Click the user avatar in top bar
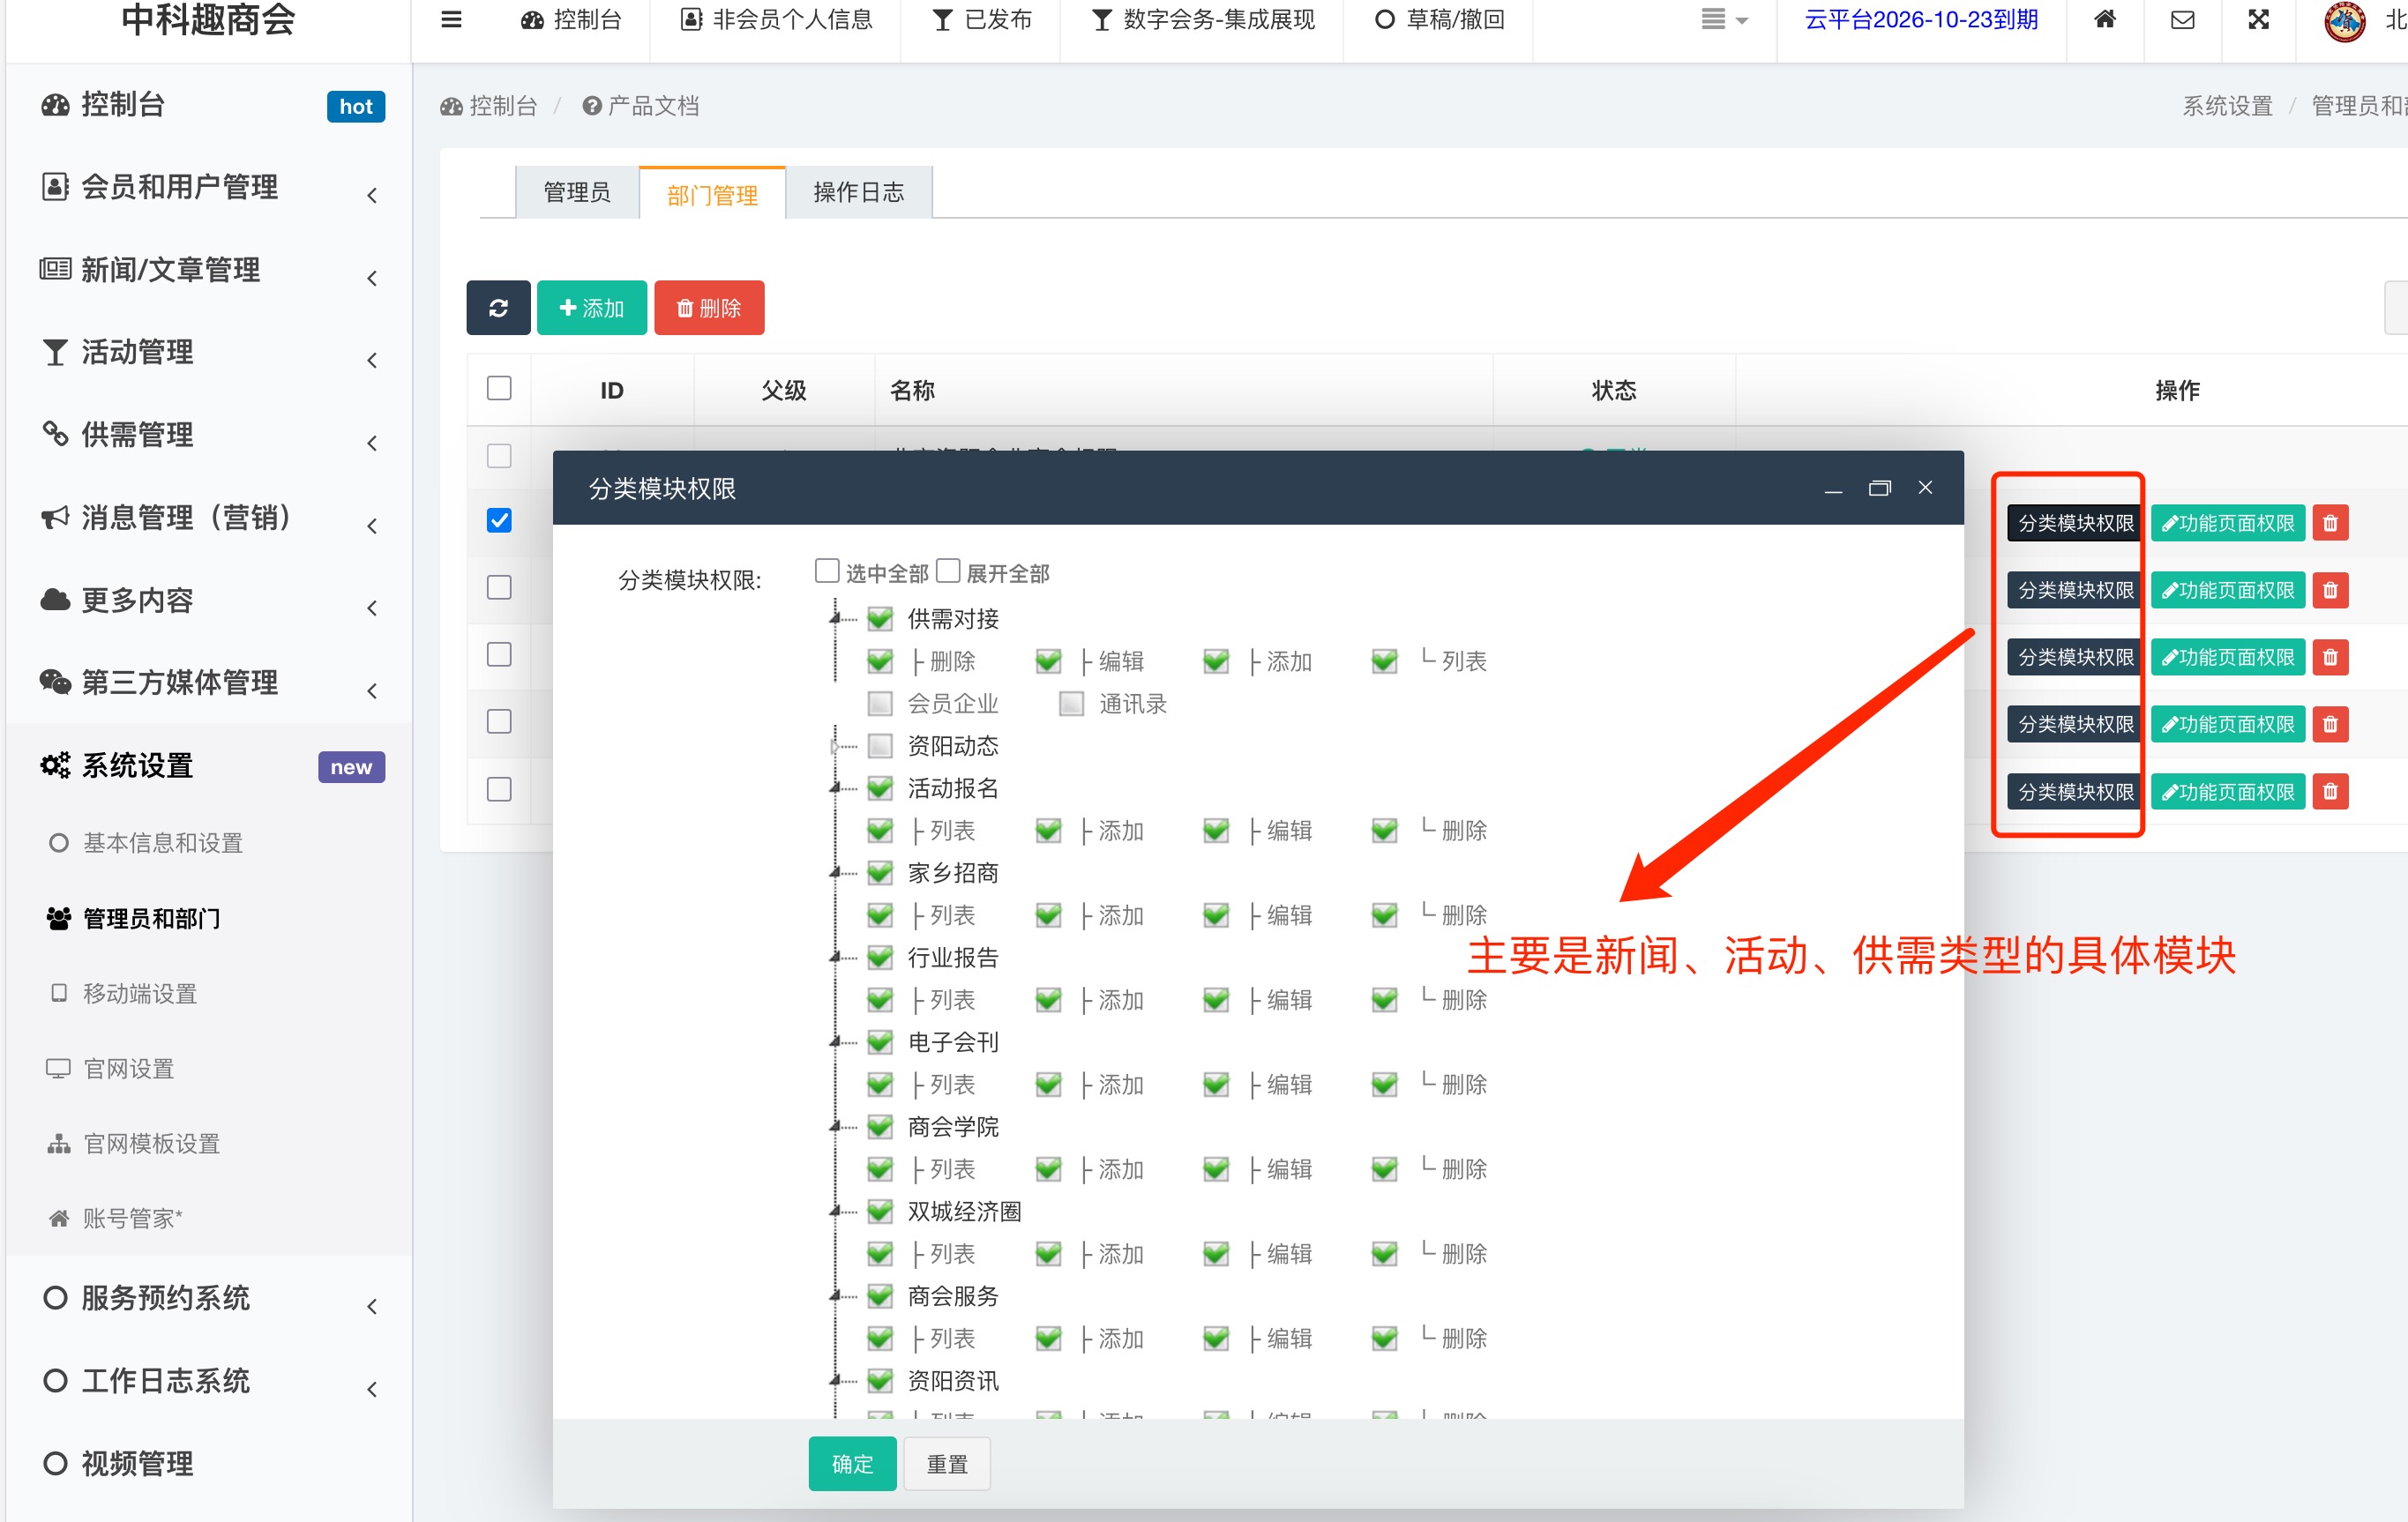The height and width of the screenshot is (1522, 2408). pyautogui.click(x=2344, y=21)
